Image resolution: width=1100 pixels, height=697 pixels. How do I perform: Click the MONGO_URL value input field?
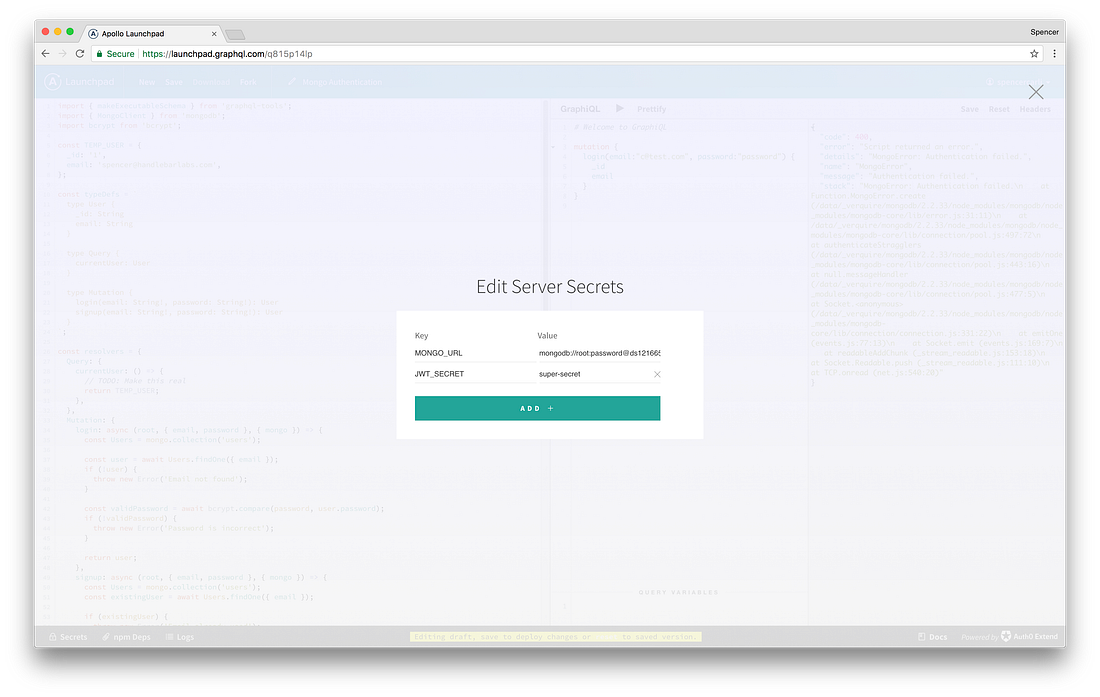(x=597, y=352)
